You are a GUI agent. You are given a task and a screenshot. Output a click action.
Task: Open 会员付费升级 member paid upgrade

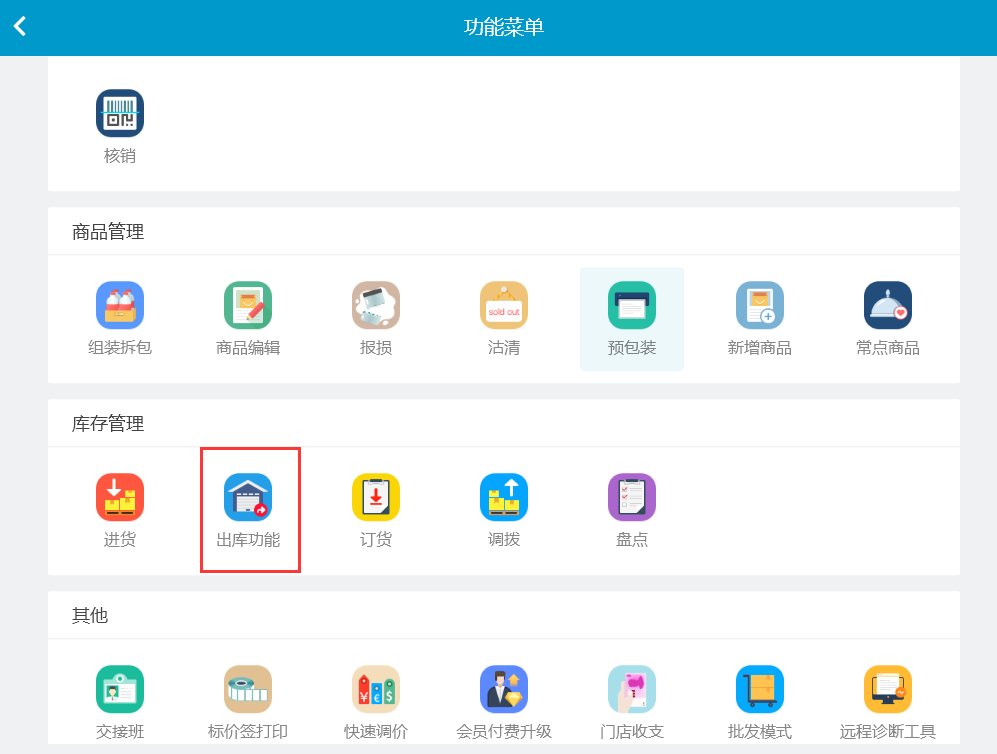(504, 703)
